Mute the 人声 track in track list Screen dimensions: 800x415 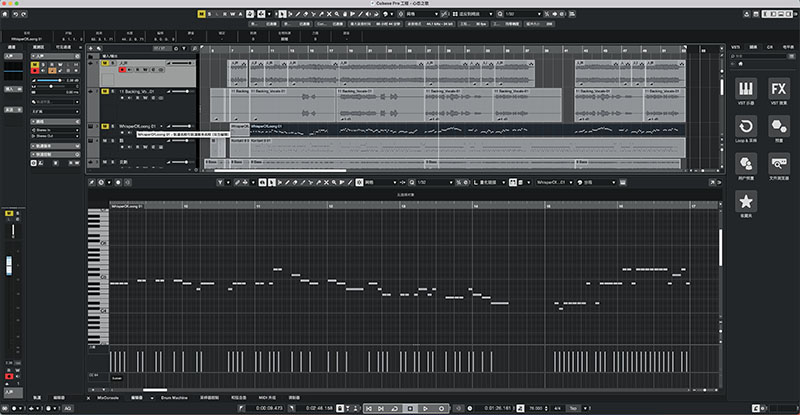(105, 63)
